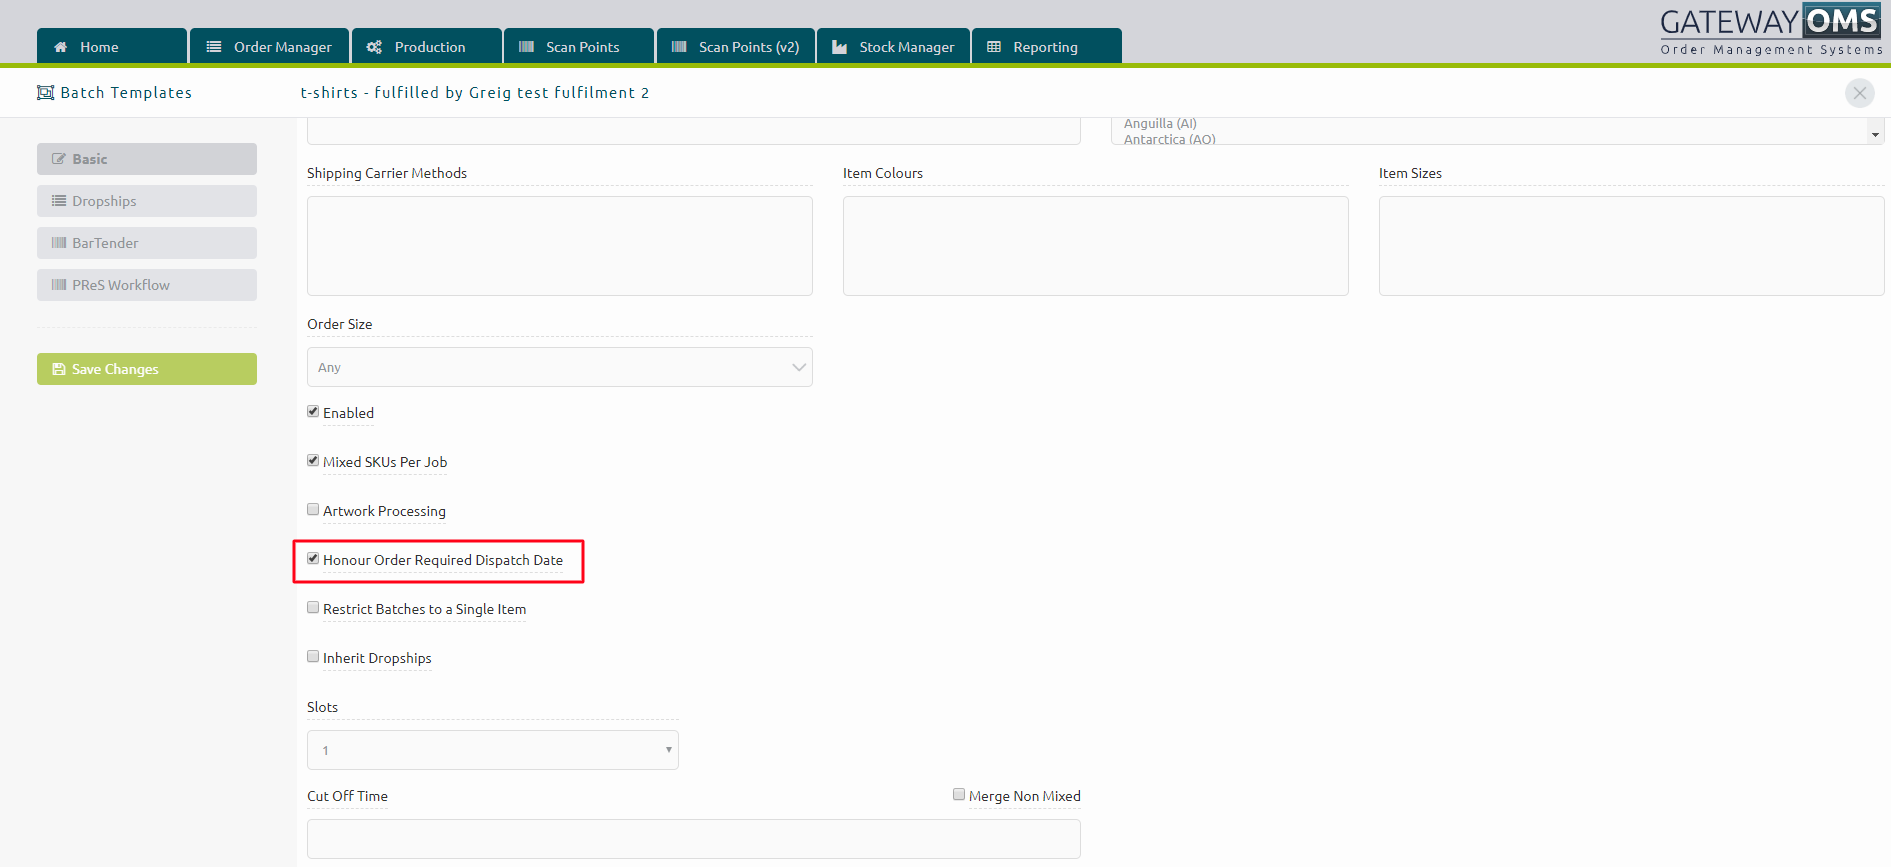Toggle Honour Order Required Dispatch Date
This screenshot has width=1891, height=867.
313,559
